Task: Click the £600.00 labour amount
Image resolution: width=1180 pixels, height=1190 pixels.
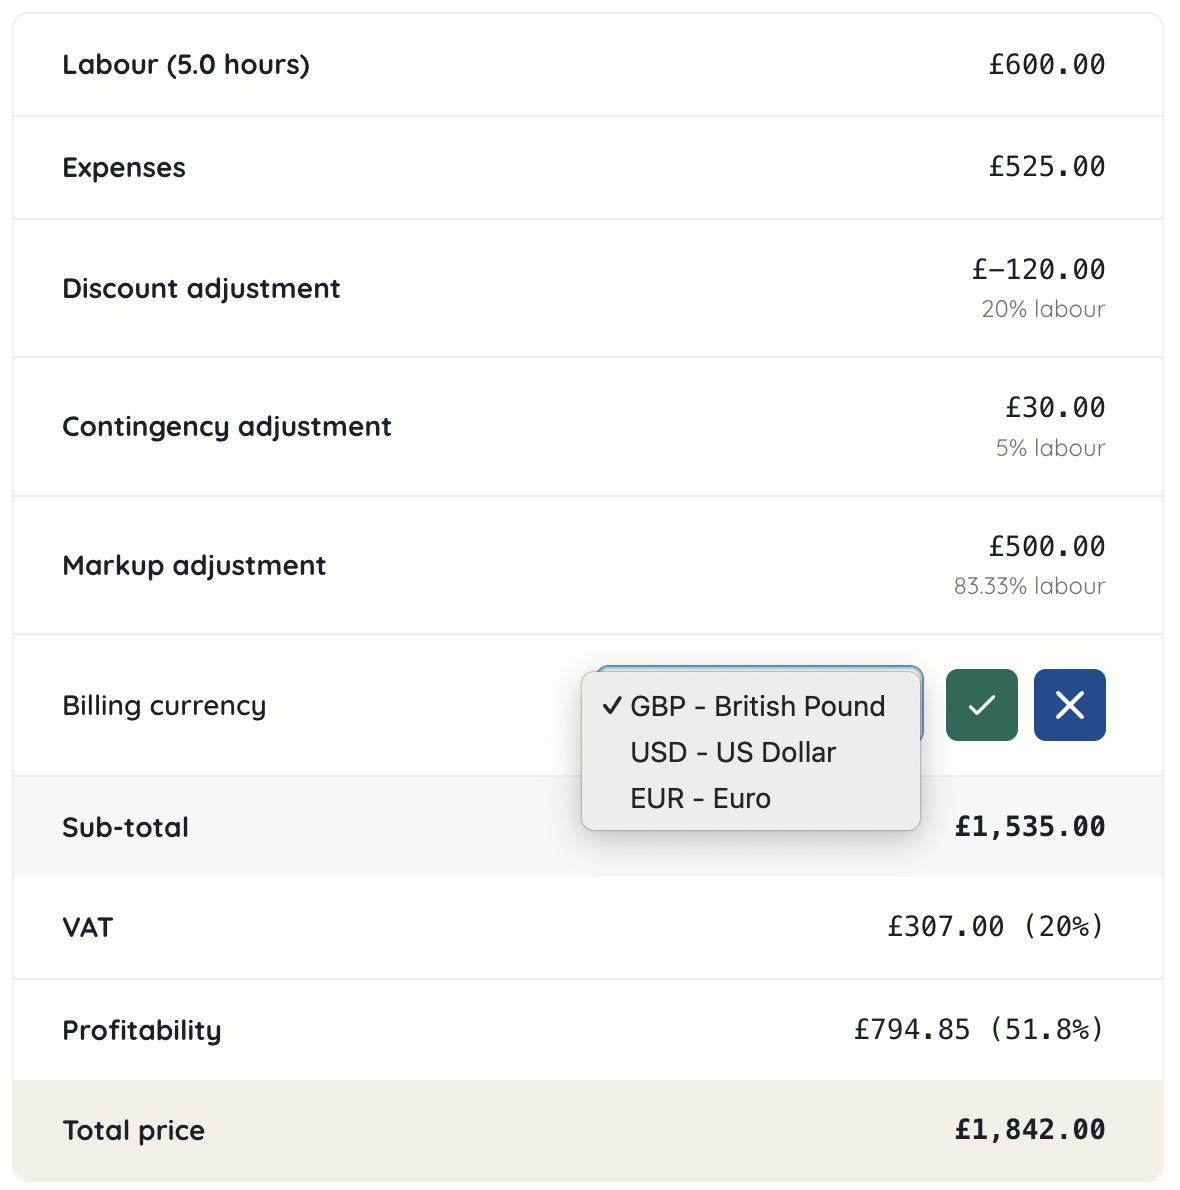Action: (1046, 64)
